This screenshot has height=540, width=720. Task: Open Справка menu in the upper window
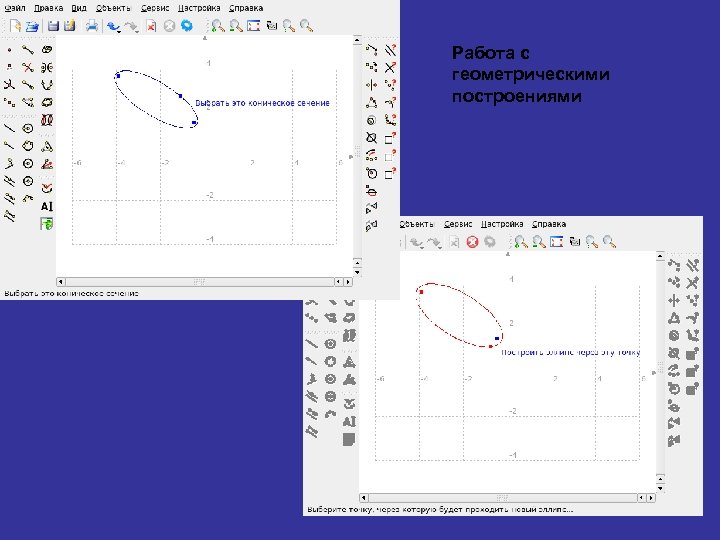(x=246, y=8)
